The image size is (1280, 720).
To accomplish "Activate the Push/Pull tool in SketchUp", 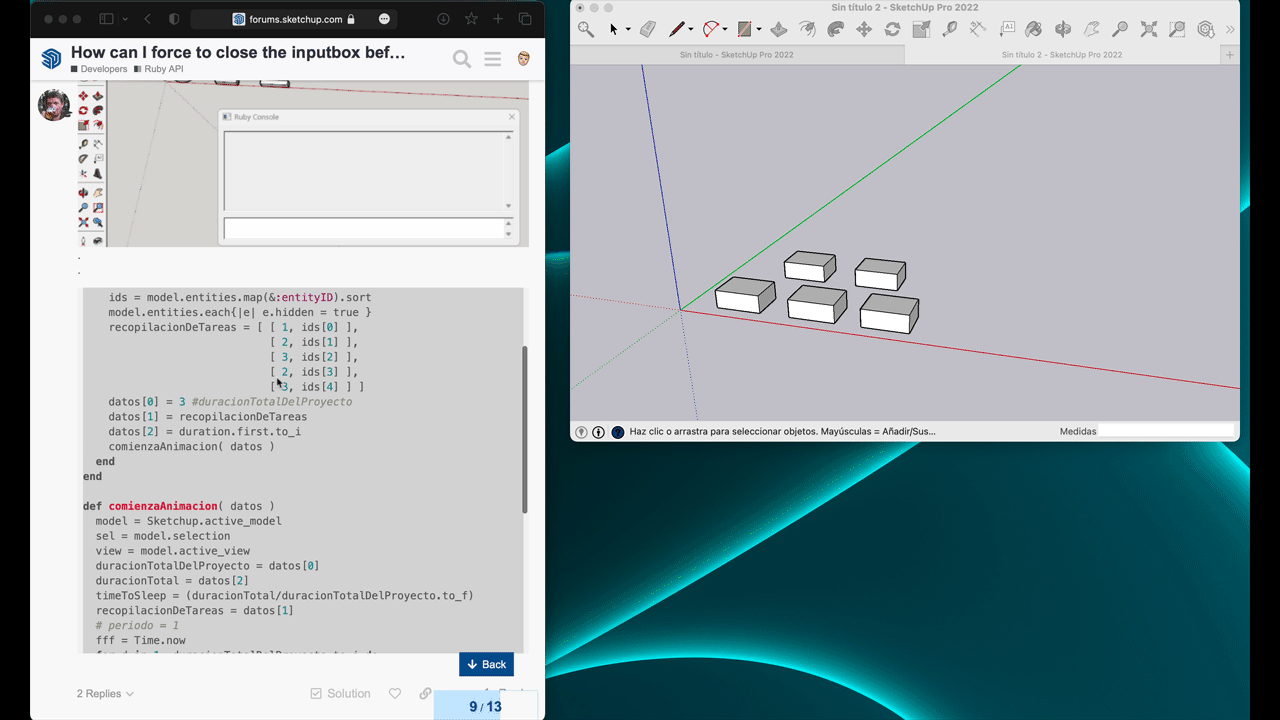I will point(779,30).
